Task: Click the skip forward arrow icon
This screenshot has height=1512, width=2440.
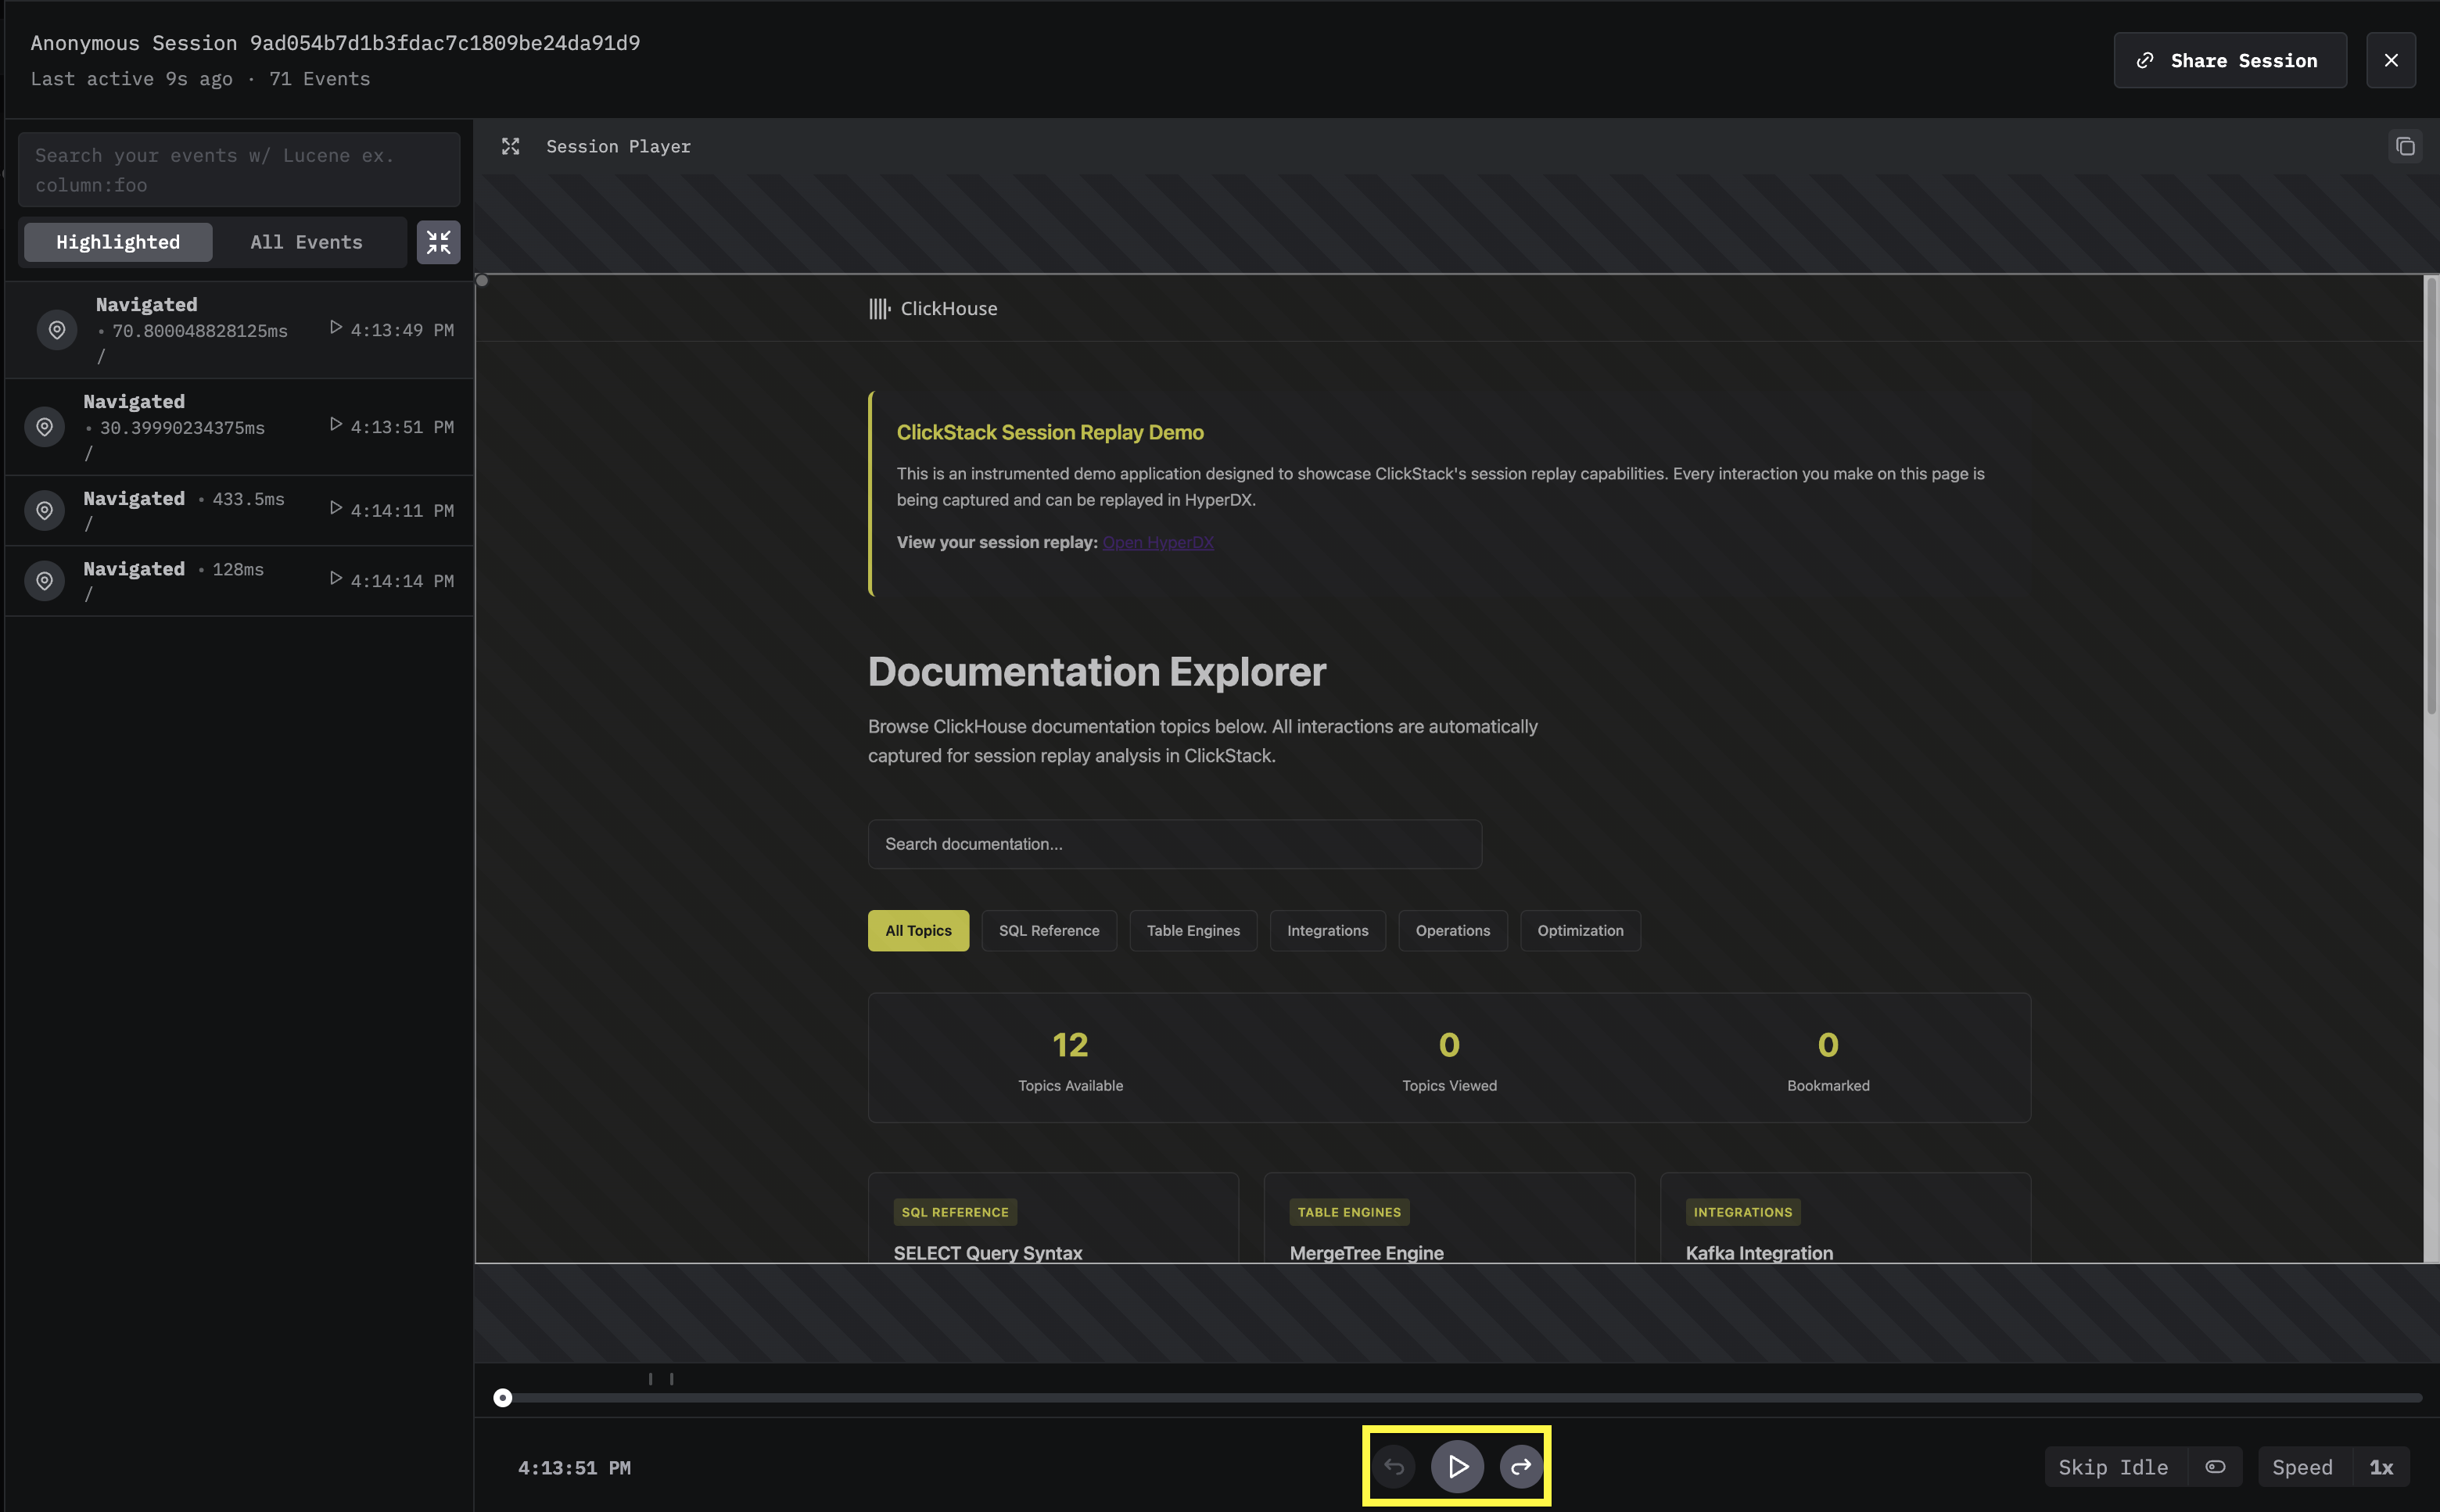Action: pyautogui.click(x=1520, y=1466)
